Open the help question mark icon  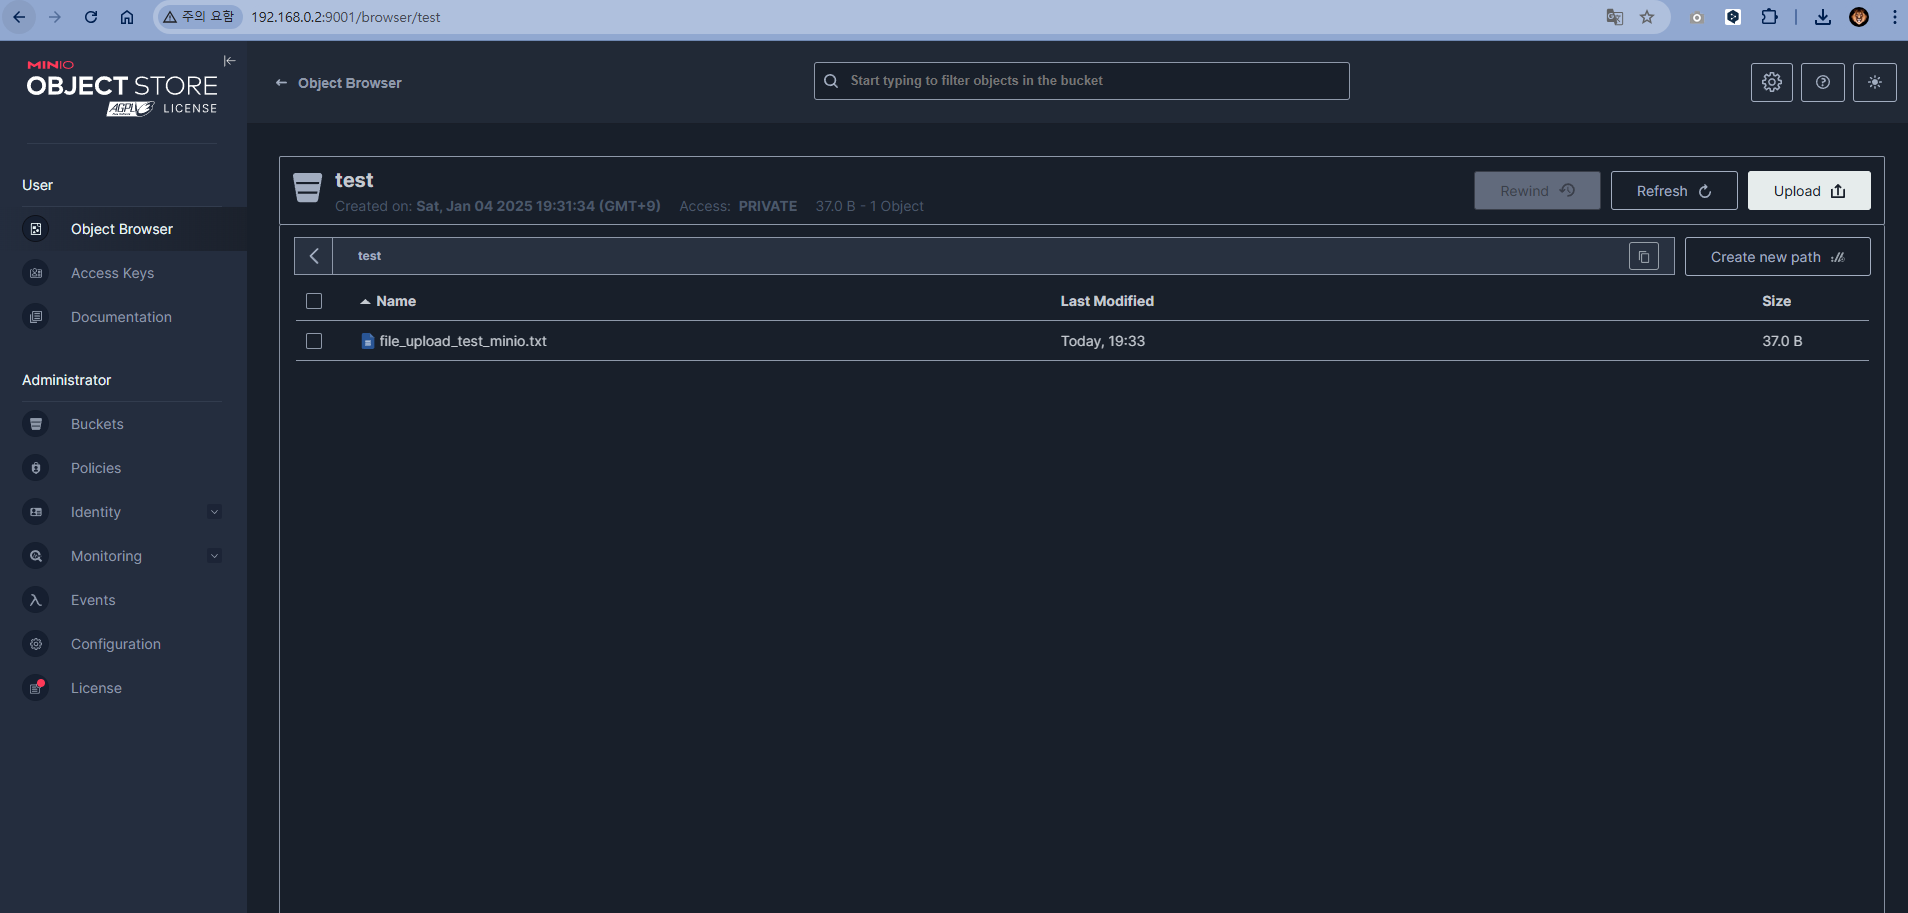point(1823,82)
